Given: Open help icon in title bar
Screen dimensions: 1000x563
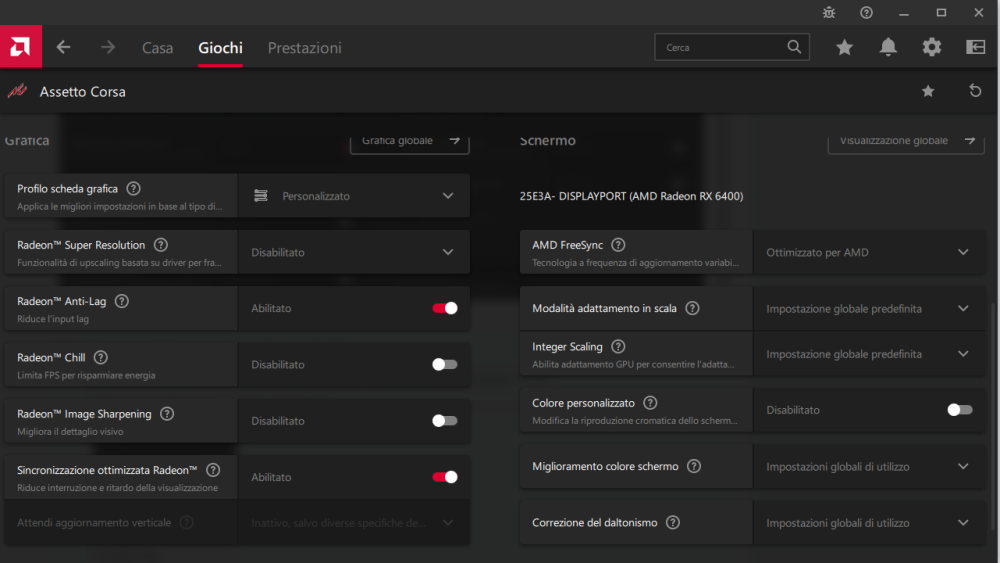Looking at the screenshot, I should (x=866, y=12).
